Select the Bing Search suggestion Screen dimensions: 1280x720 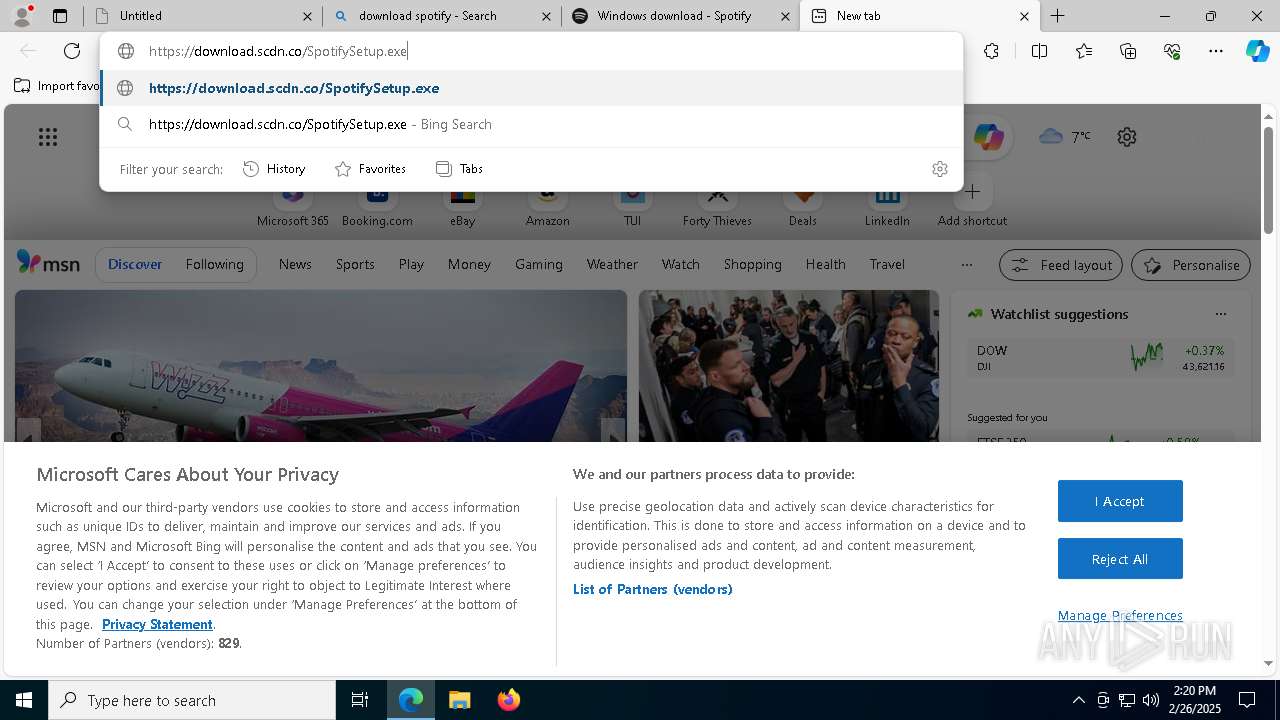pos(531,124)
